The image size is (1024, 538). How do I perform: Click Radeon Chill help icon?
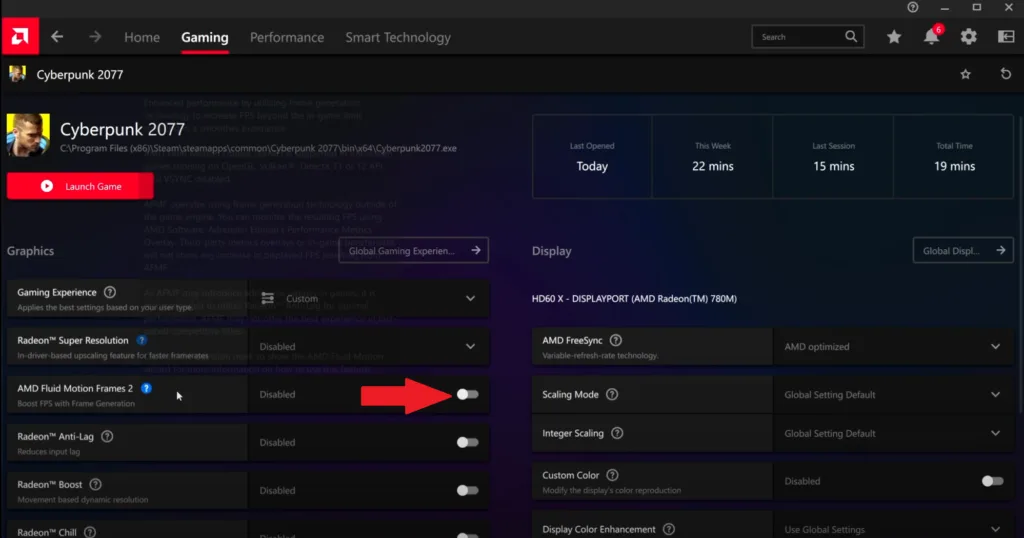click(x=90, y=532)
